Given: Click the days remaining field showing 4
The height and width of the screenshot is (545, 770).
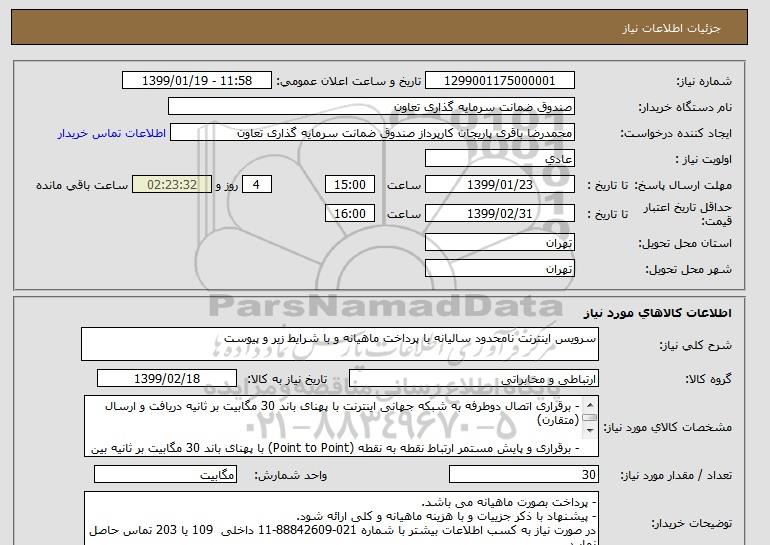Looking at the screenshot, I should pyautogui.click(x=256, y=185).
